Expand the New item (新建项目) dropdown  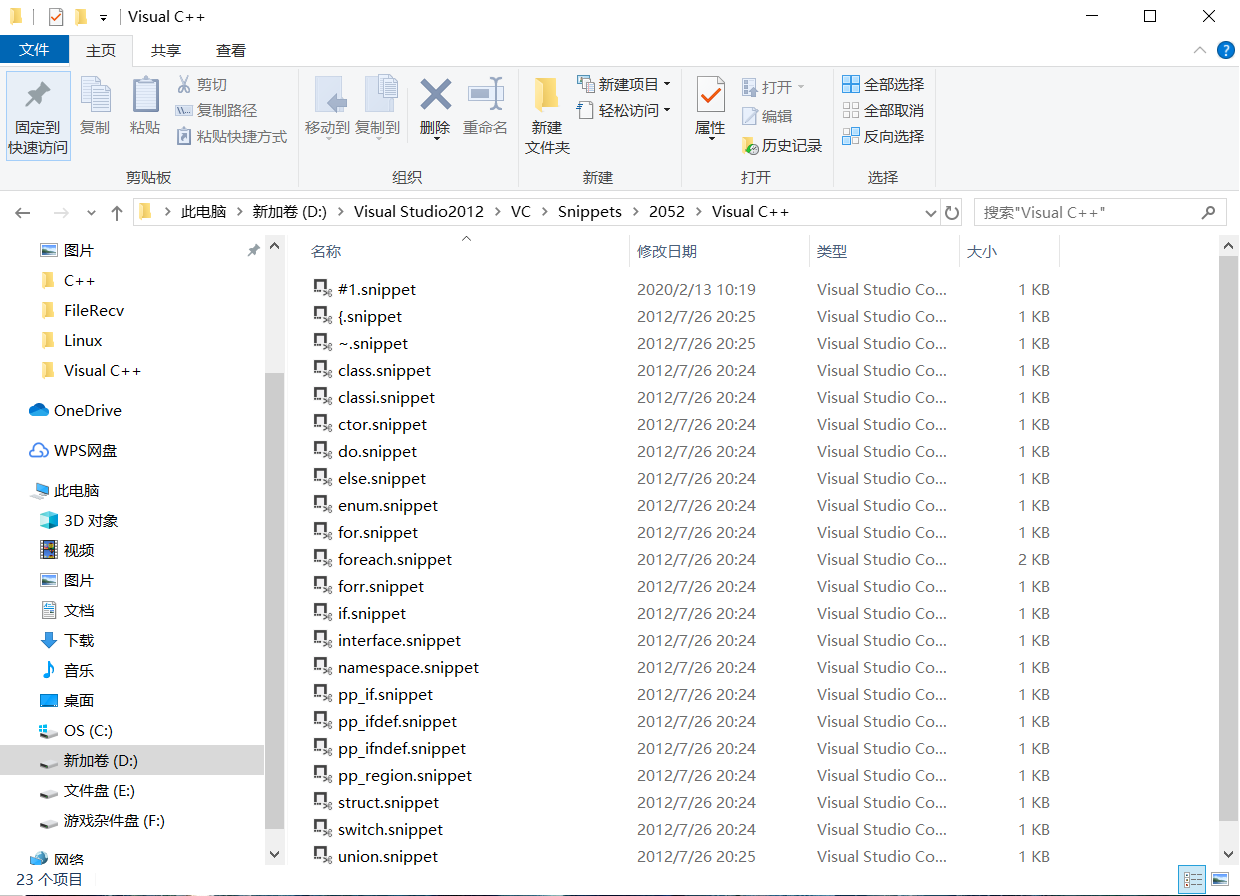coord(667,84)
